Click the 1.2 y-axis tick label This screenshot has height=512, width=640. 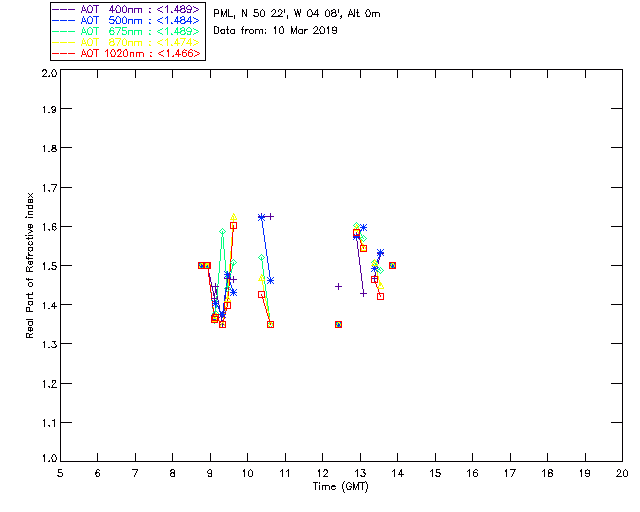tap(49, 384)
